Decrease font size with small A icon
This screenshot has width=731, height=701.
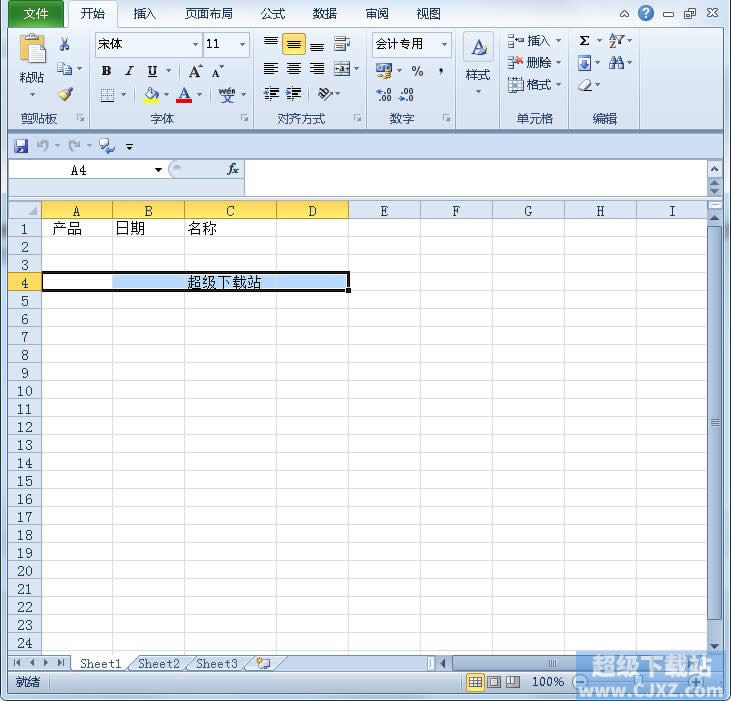coord(217,71)
